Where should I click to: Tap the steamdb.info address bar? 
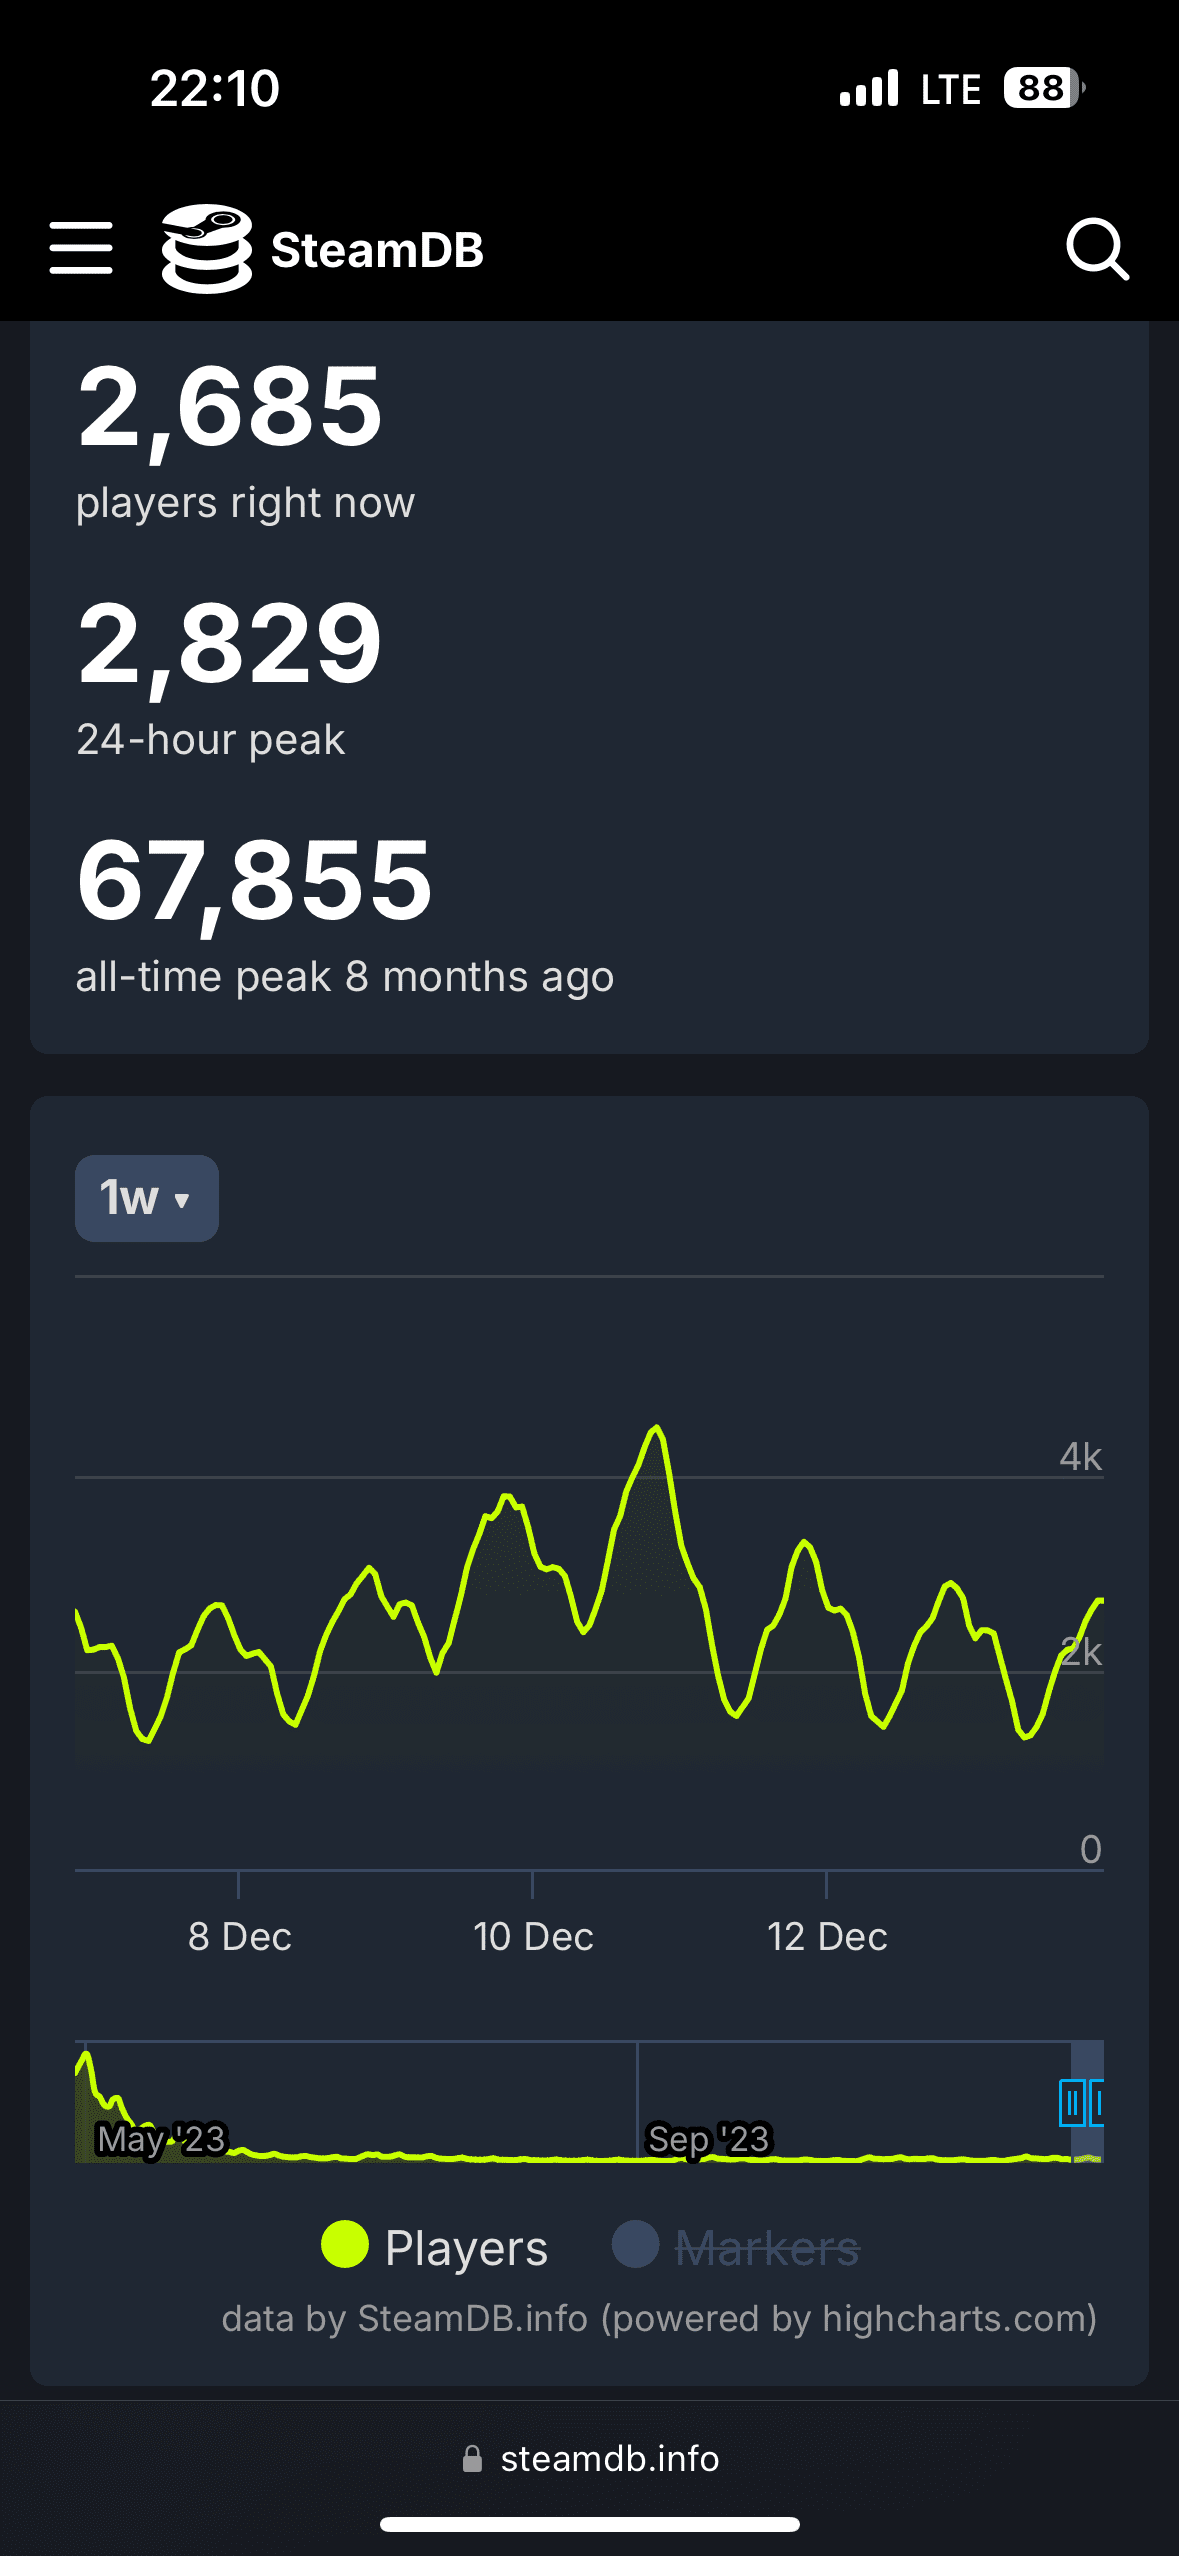tap(609, 2459)
